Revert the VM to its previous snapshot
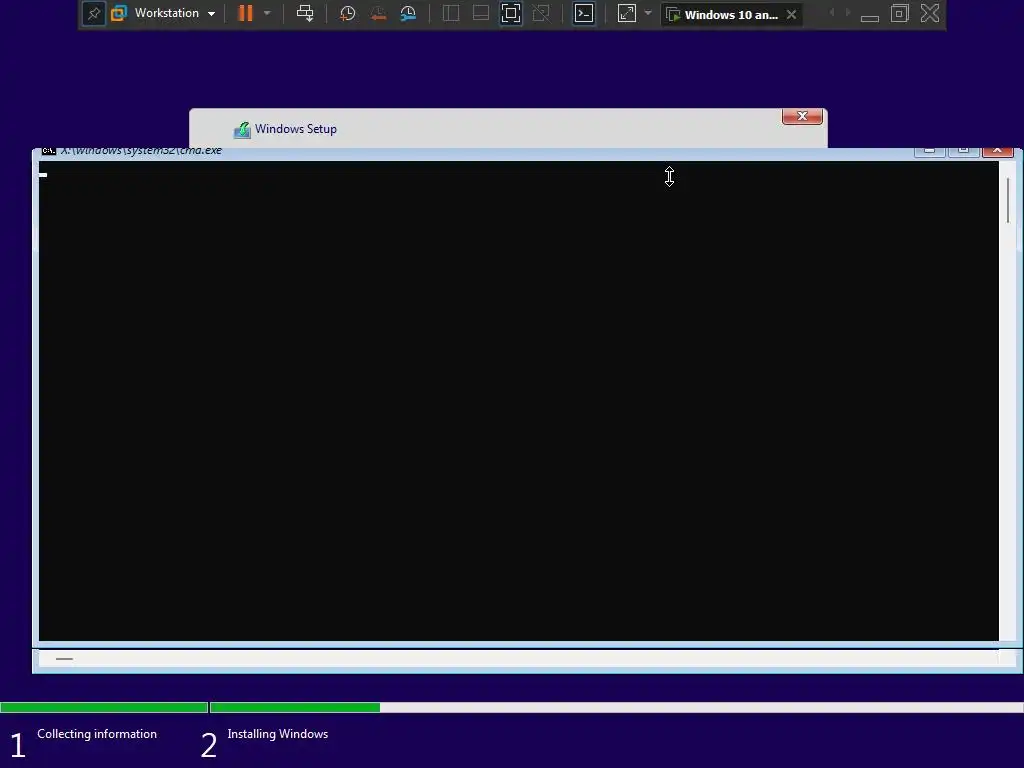This screenshot has width=1024, height=768. point(378,13)
